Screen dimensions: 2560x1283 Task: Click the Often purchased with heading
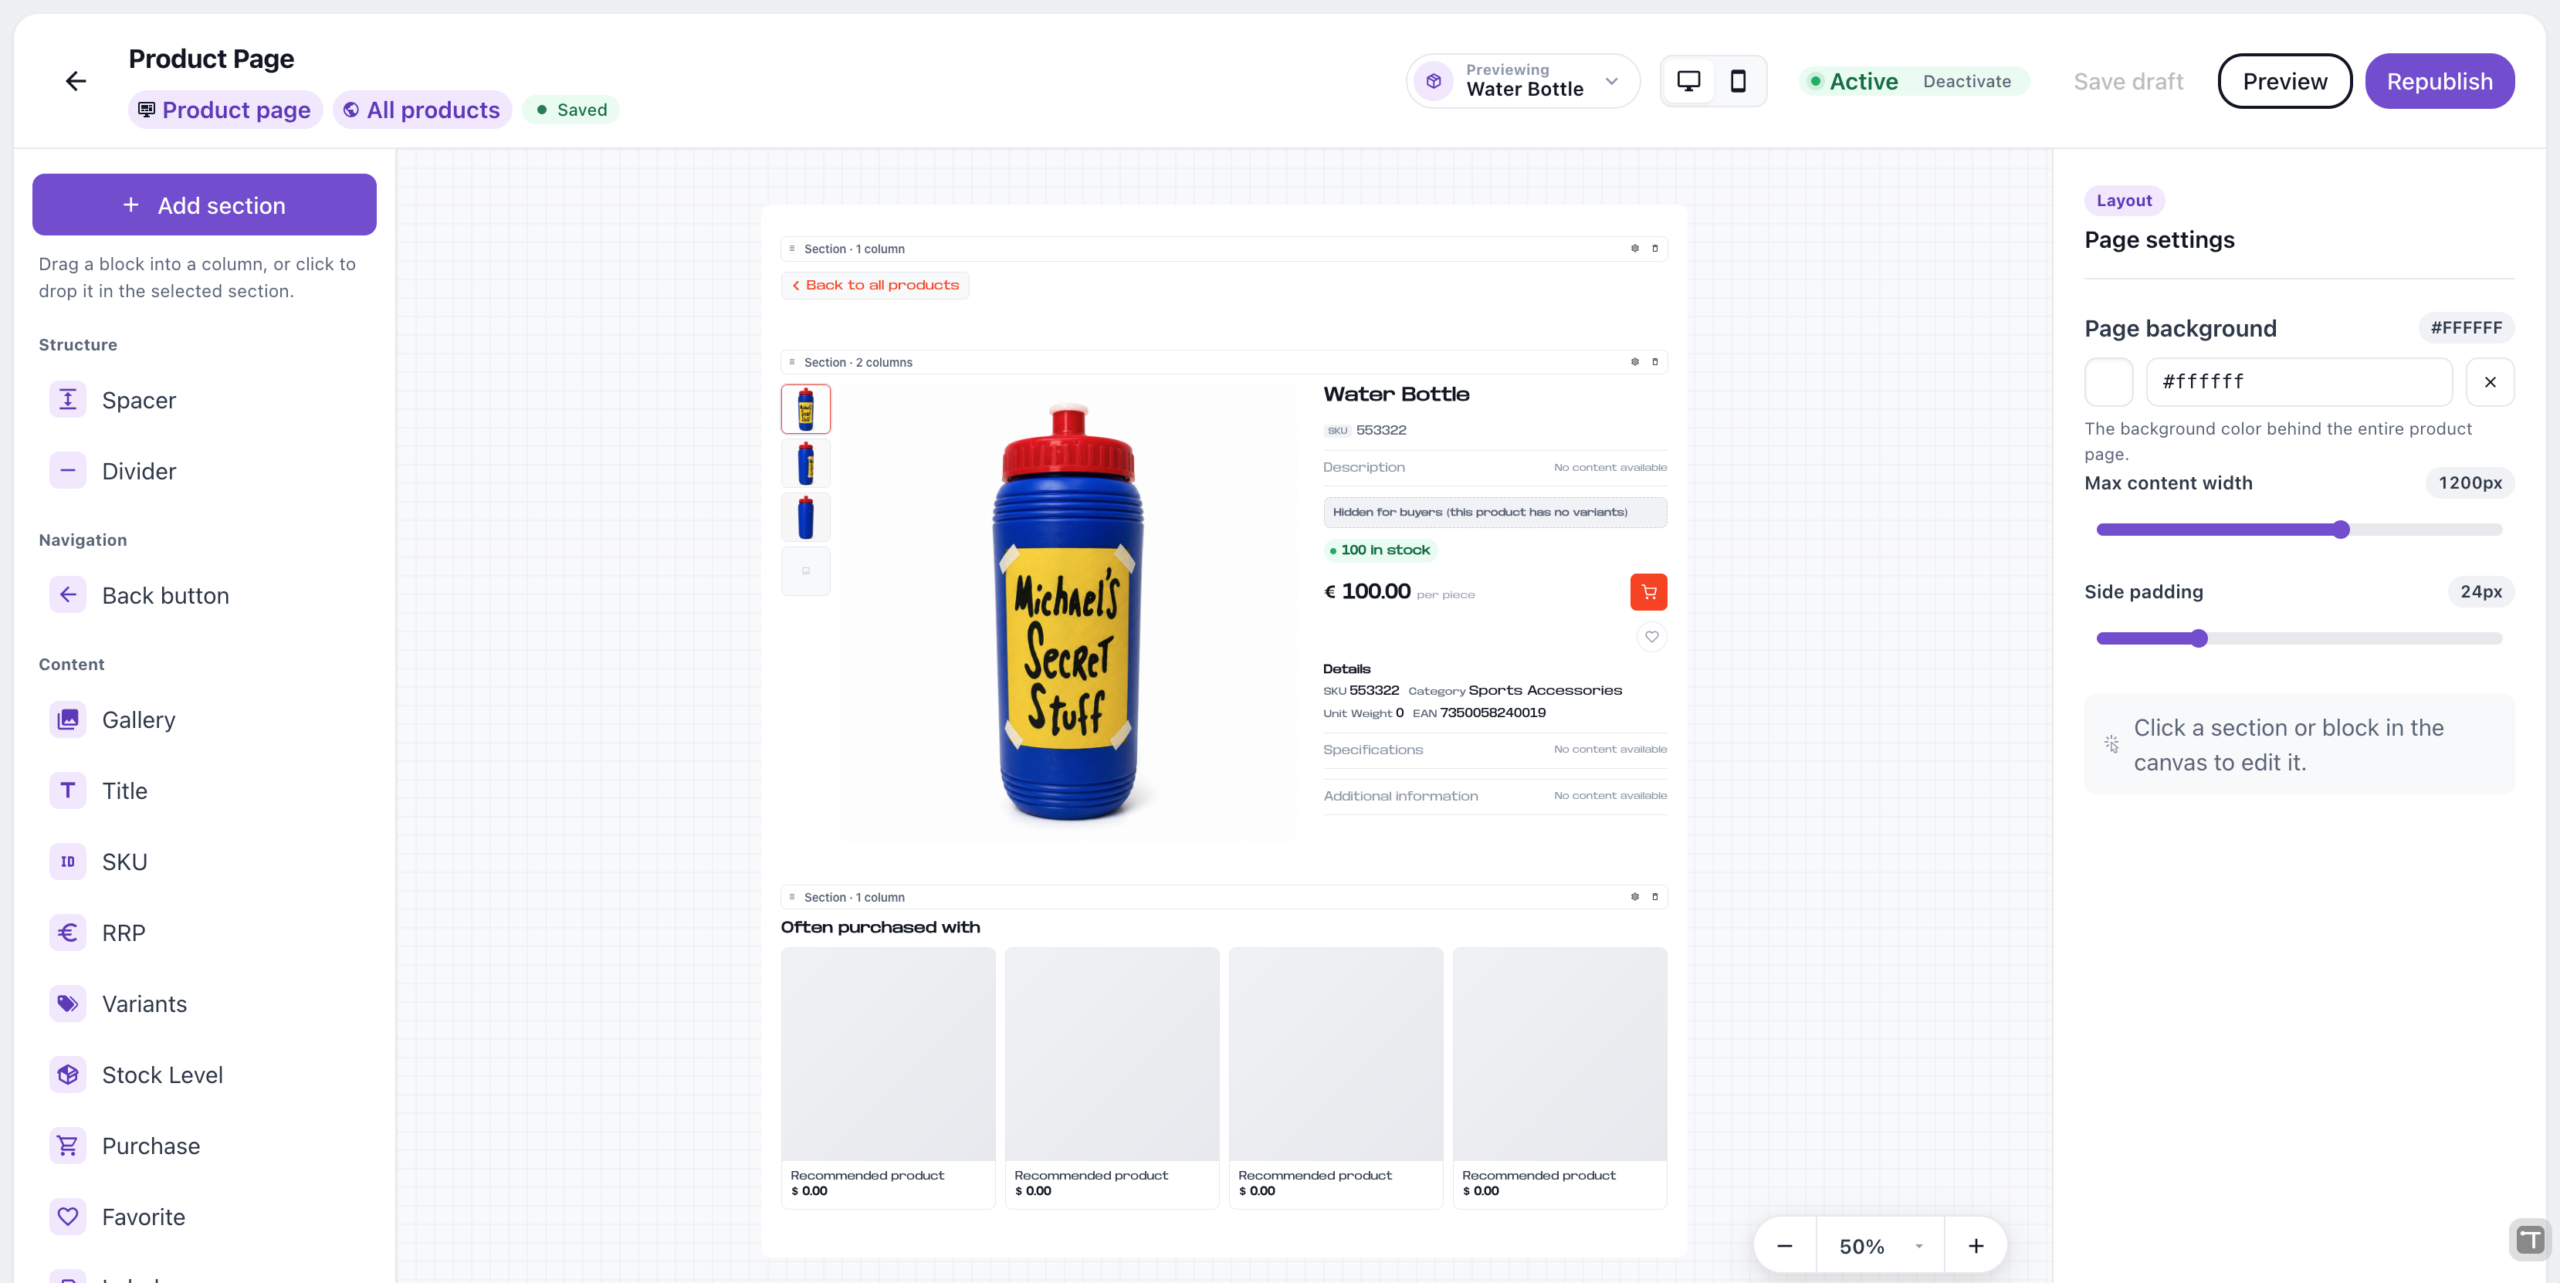[880, 927]
